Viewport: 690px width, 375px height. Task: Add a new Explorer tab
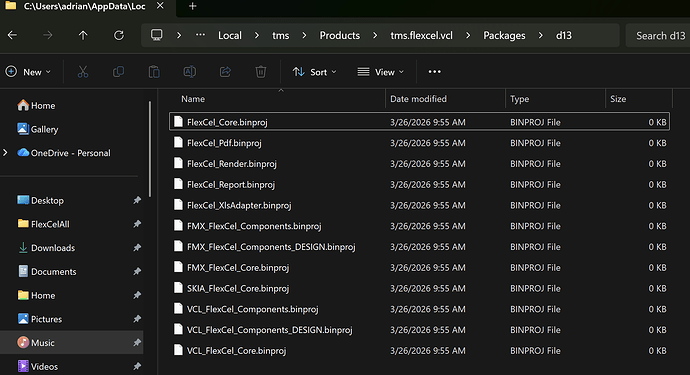click(192, 6)
